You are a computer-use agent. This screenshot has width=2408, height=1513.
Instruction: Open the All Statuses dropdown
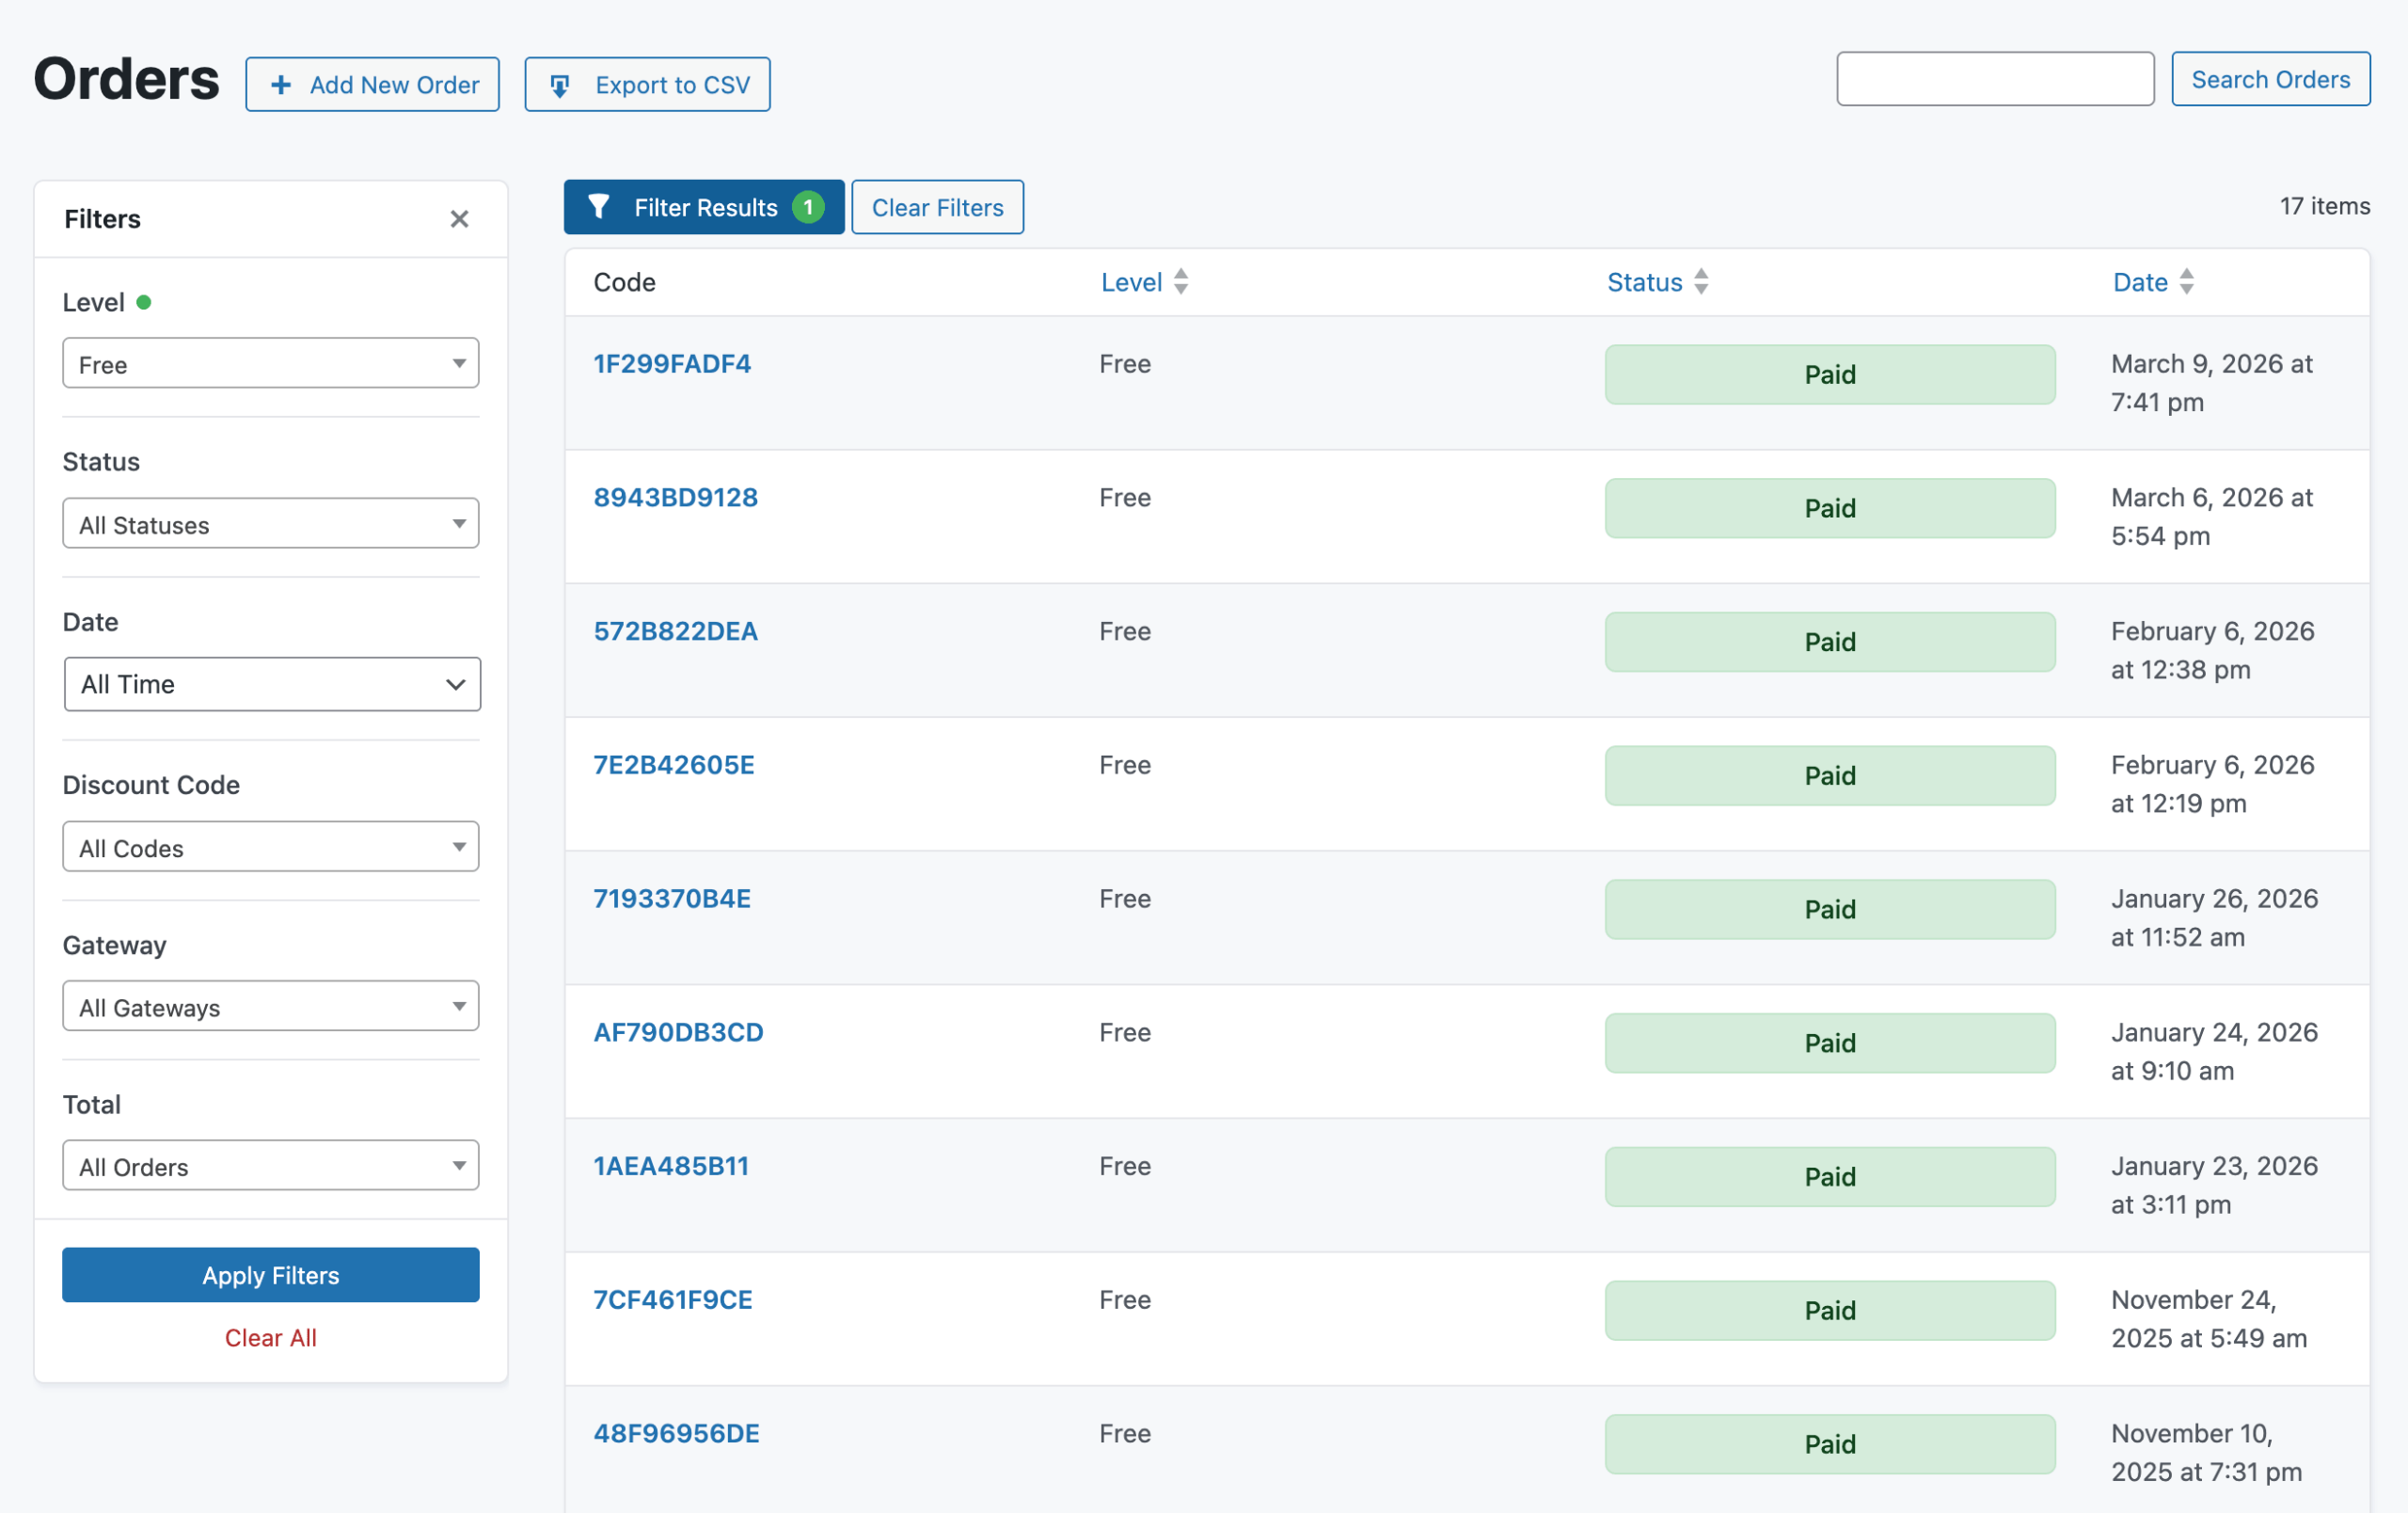tap(270, 524)
